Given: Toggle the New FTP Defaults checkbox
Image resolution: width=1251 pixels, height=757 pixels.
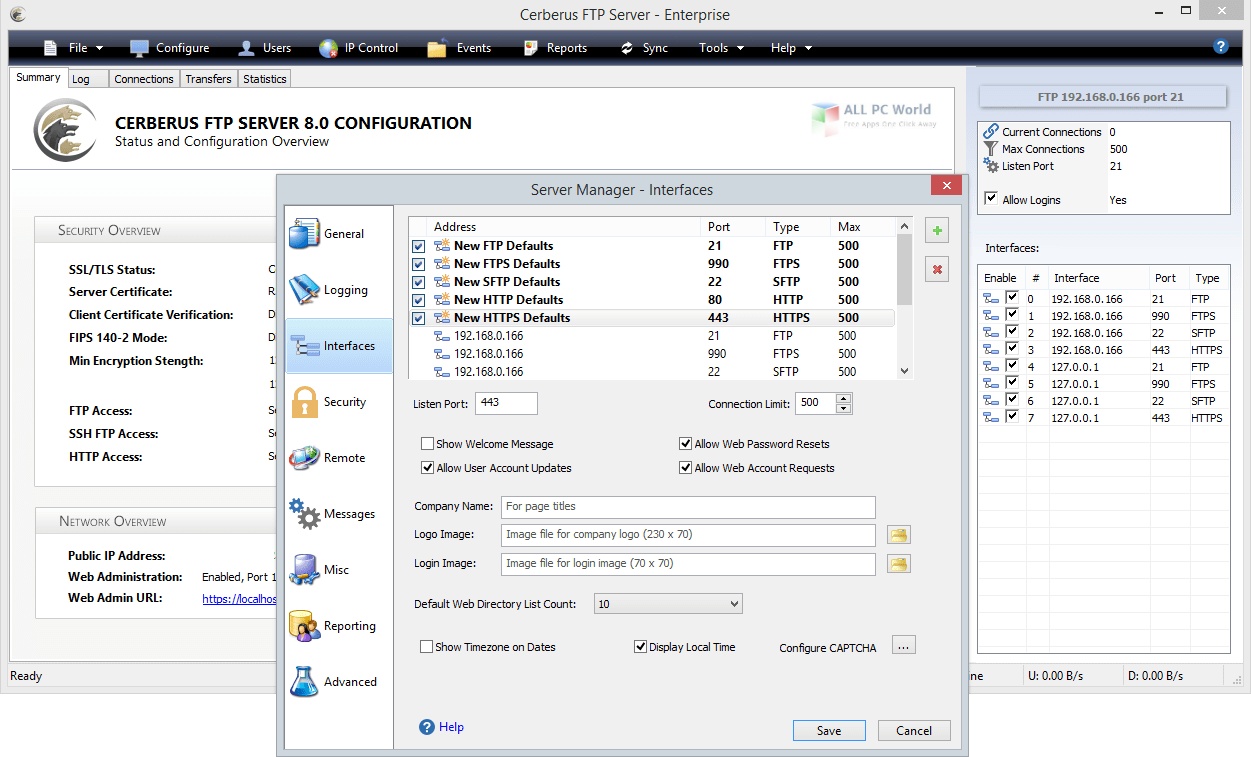Looking at the screenshot, I should [x=418, y=246].
